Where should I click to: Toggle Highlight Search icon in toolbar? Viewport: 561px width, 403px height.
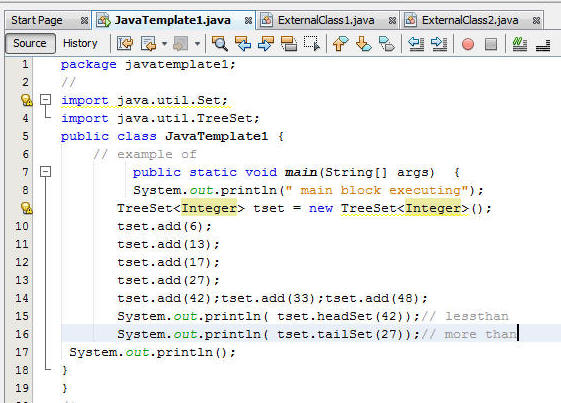pyautogui.click(x=289, y=44)
